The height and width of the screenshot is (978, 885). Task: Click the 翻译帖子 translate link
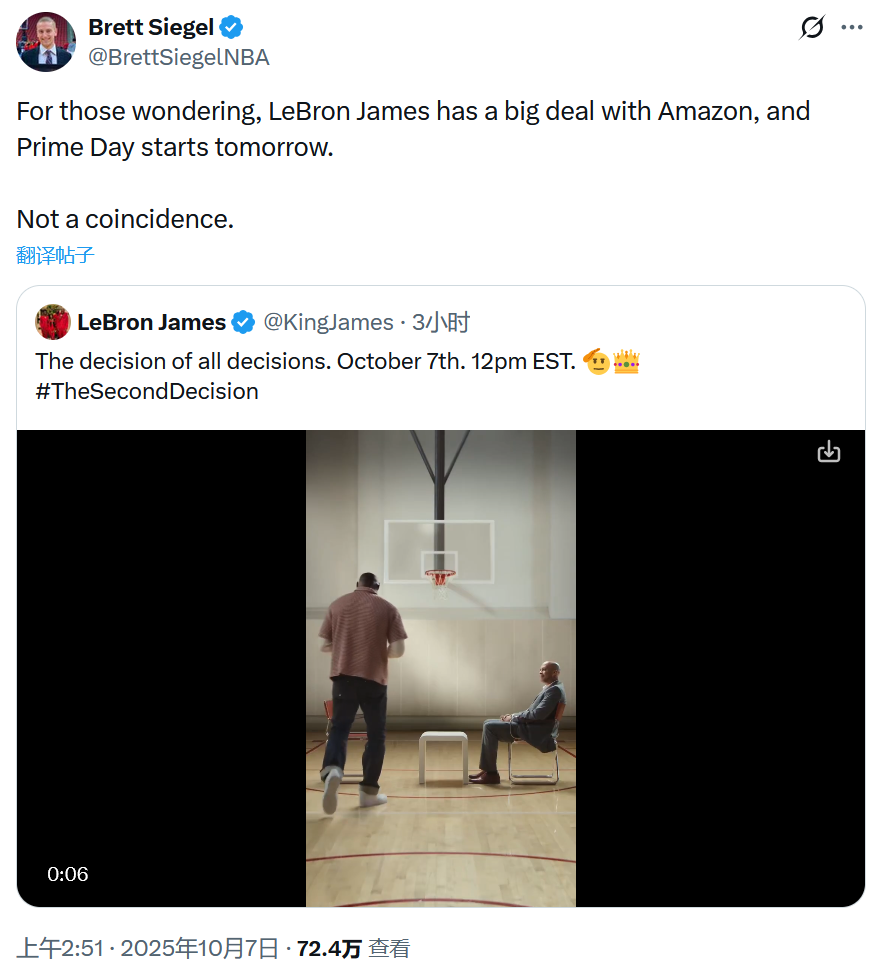[x=56, y=255]
